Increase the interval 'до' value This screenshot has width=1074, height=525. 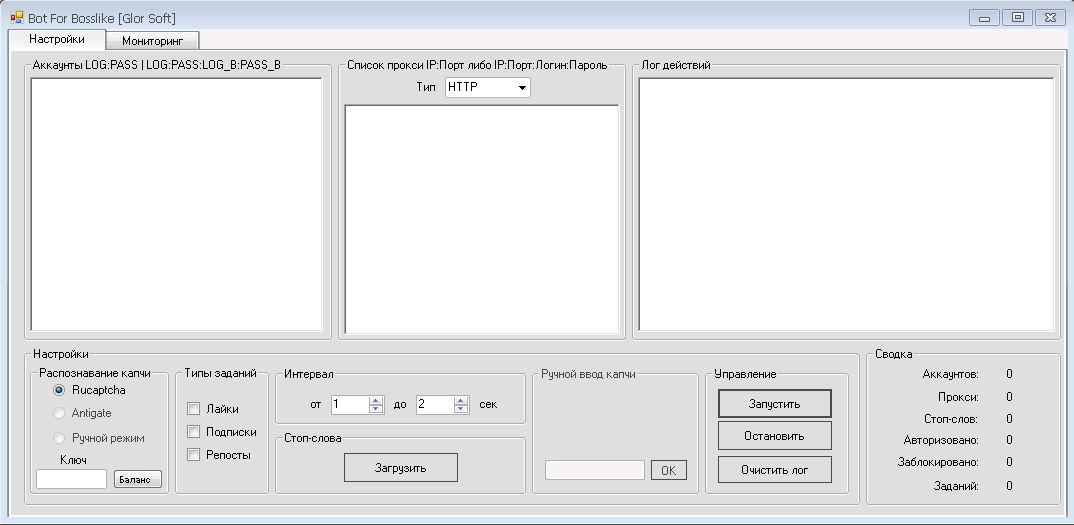[460, 400]
